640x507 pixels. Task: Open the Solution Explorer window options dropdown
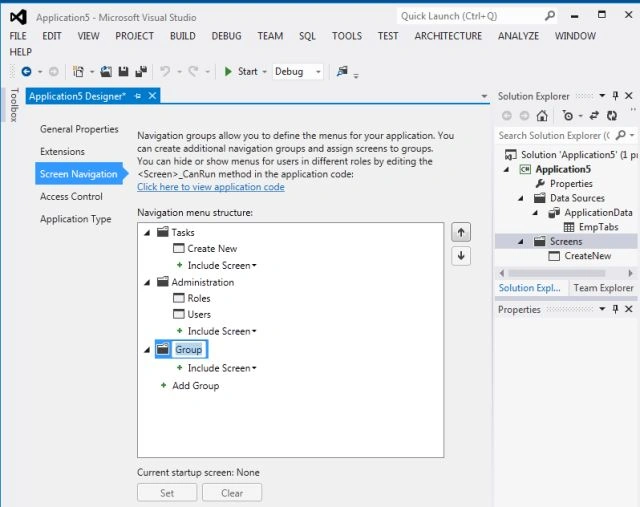click(602, 96)
